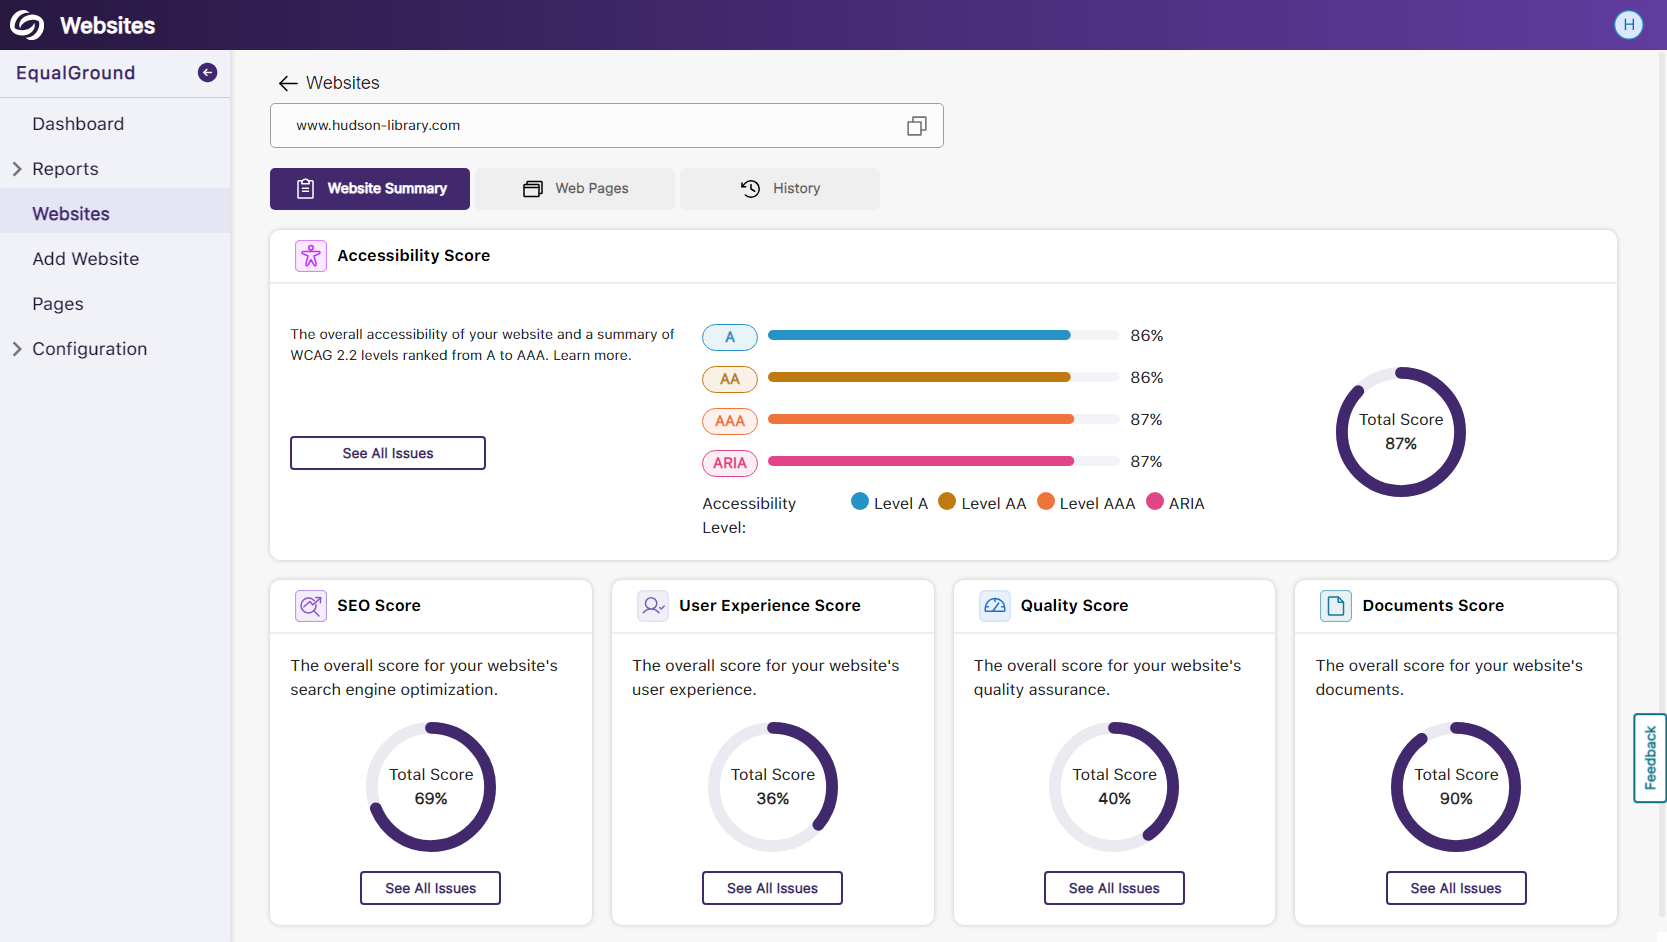Open the History tab
Viewport: 1667px width, 942px height.
tap(780, 189)
